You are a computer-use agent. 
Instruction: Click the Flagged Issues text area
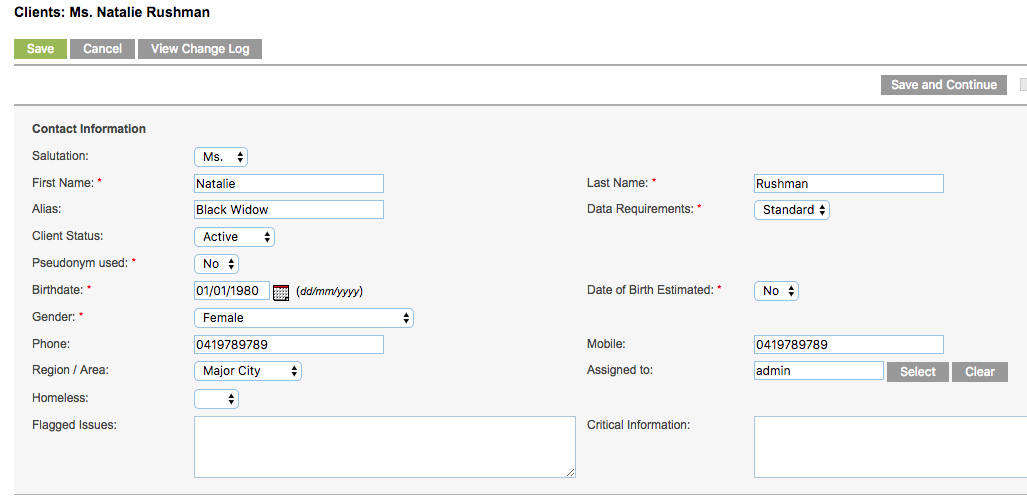tap(384, 447)
